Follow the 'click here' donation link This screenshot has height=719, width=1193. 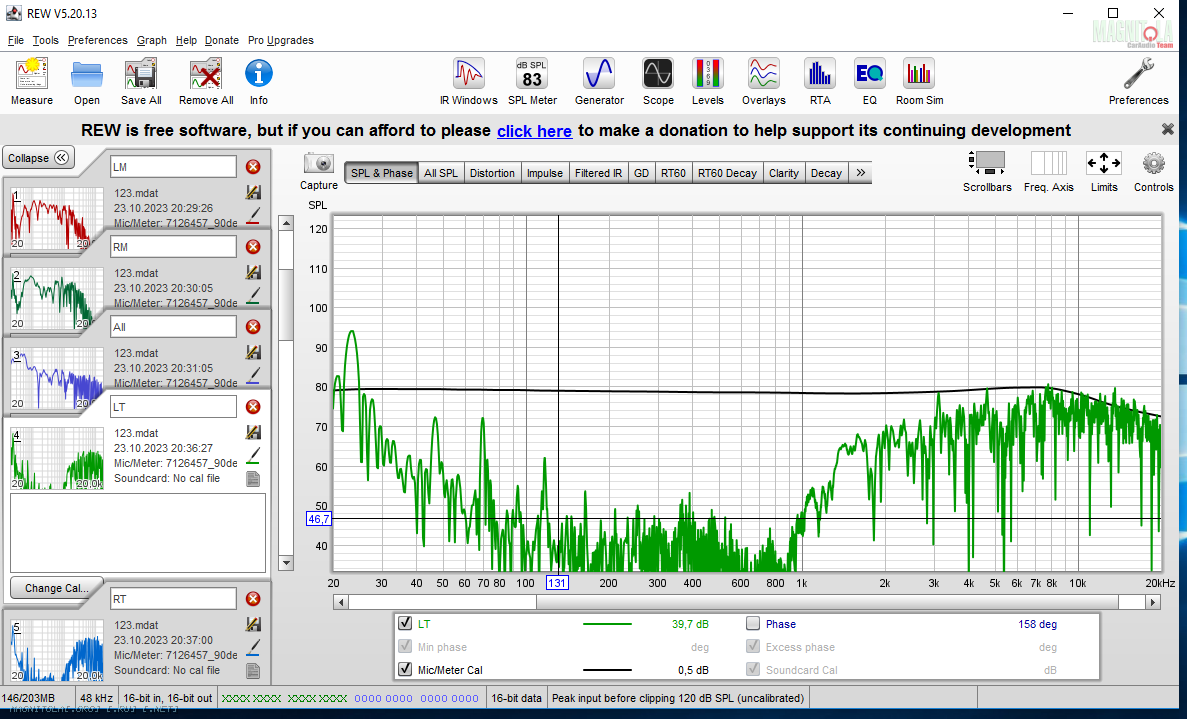pos(534,131)
